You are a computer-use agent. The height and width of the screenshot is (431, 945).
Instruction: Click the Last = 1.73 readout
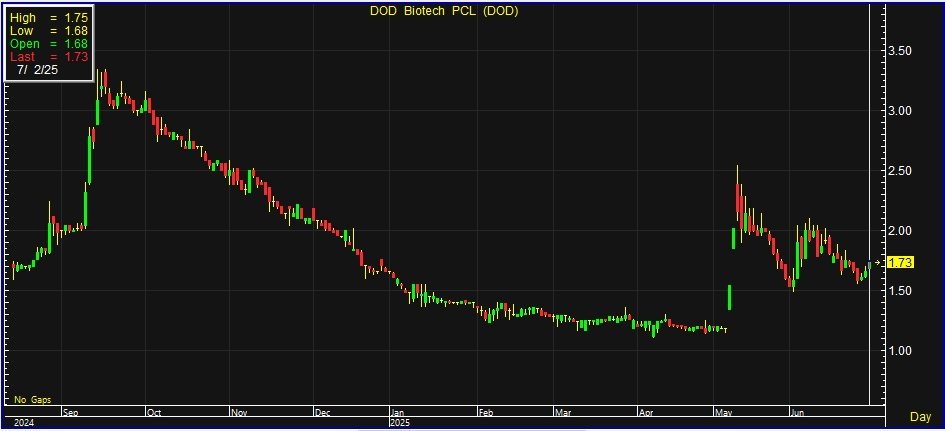coord(49,57)
